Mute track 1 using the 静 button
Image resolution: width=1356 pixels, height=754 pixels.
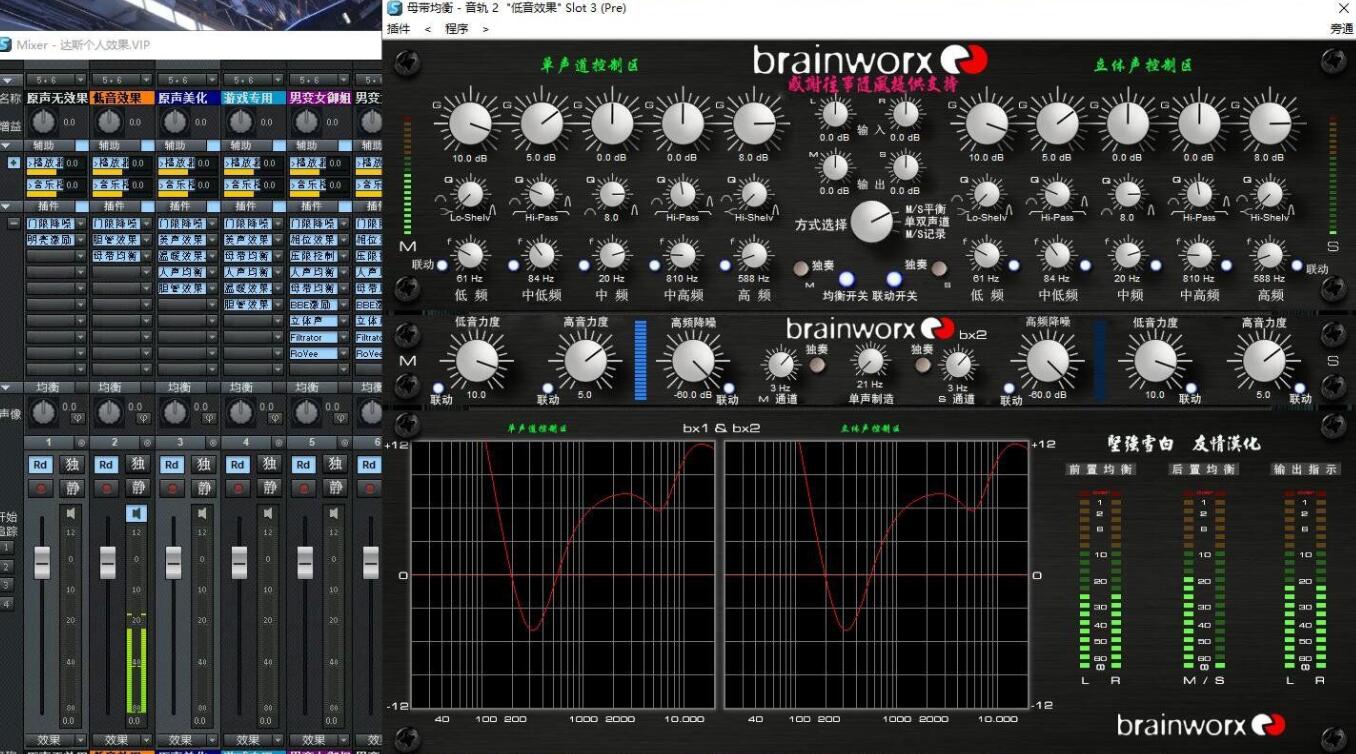72,488
